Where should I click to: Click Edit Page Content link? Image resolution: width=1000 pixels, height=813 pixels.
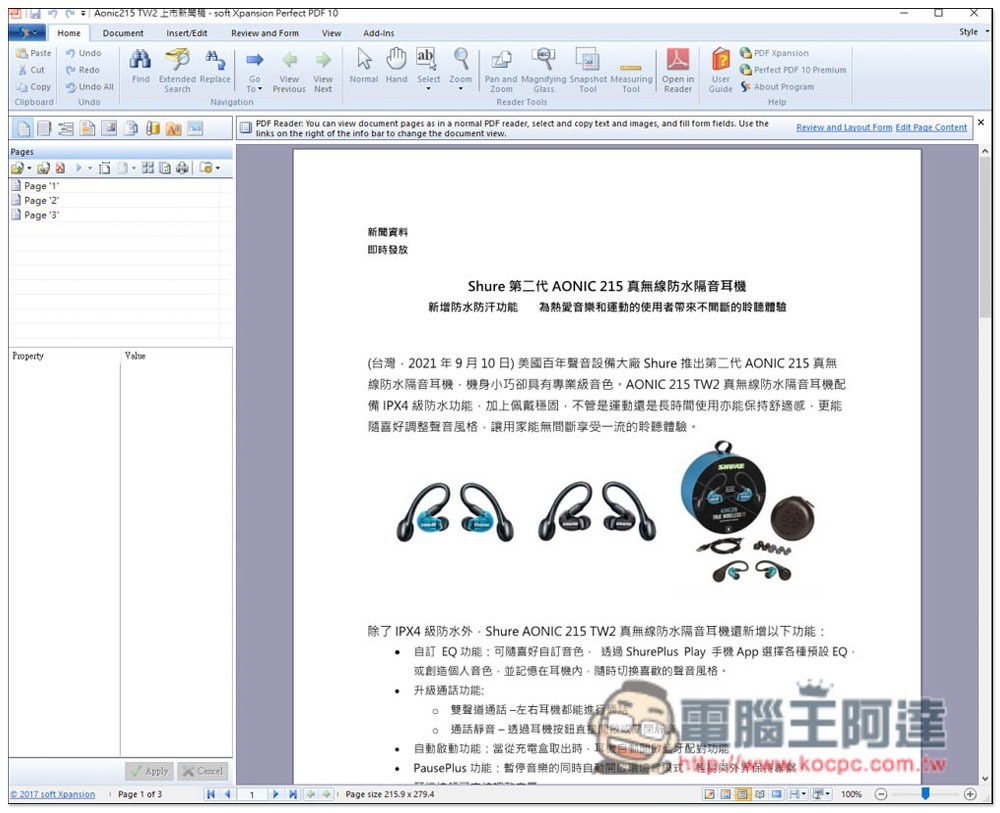tap(931, 128)
